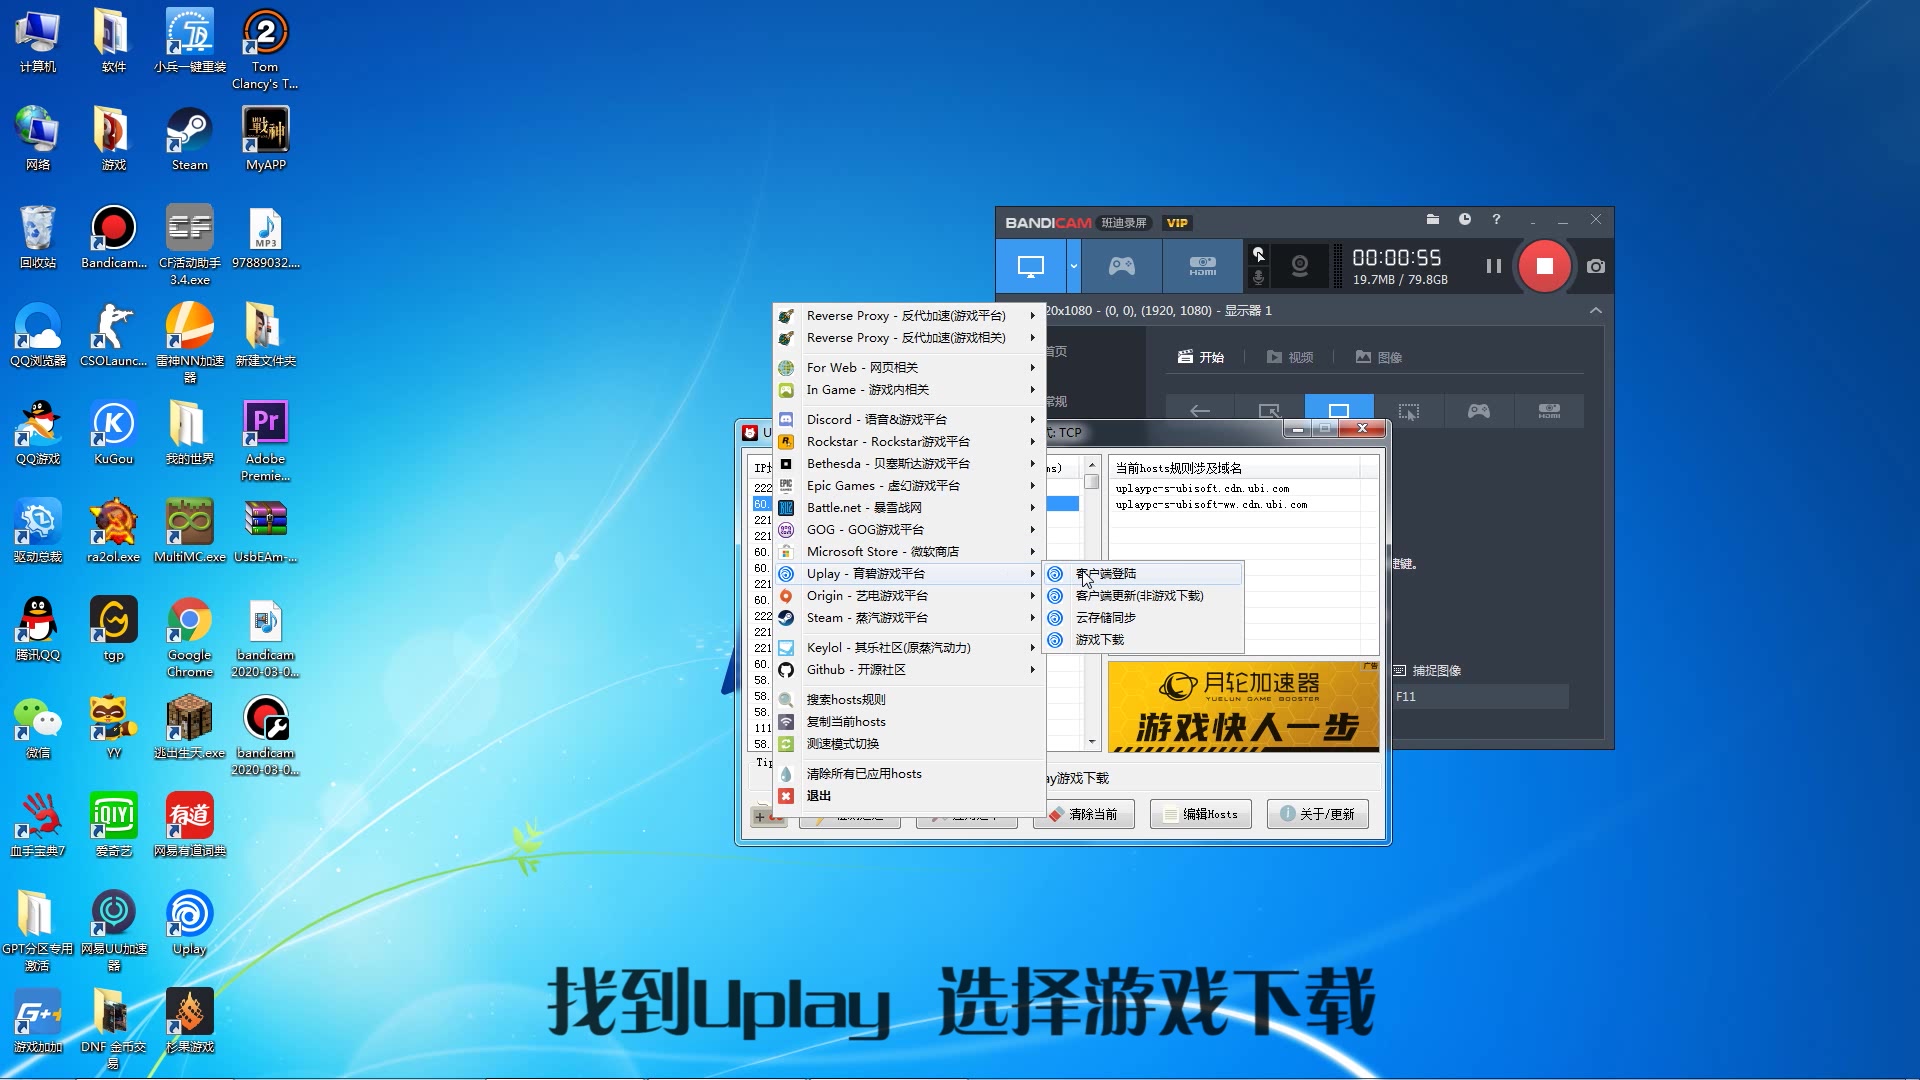Select Uplay 育碧游戏平台 menu entry
Image resolution: width=1920 pixels, height=1080 pixels.
pyautogui.click(x=909, y=574)
